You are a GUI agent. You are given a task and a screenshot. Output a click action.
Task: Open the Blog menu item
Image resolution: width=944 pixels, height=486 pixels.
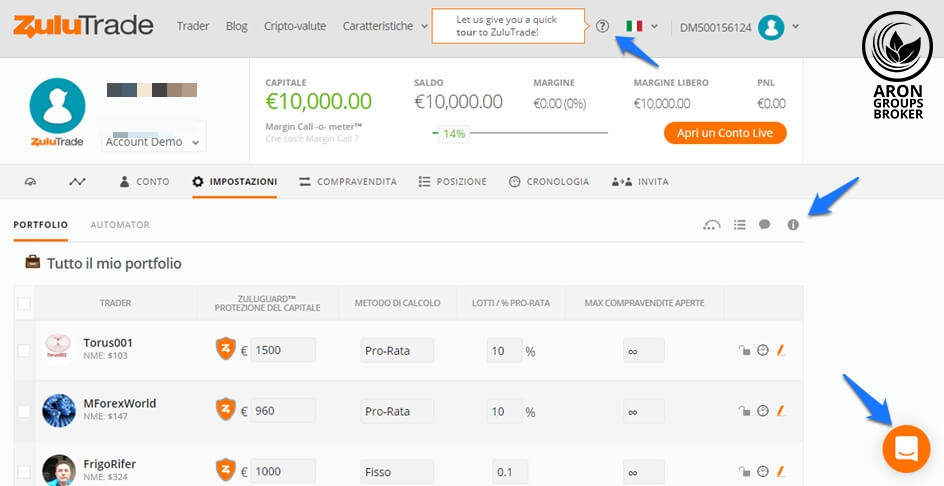point(237,26)
